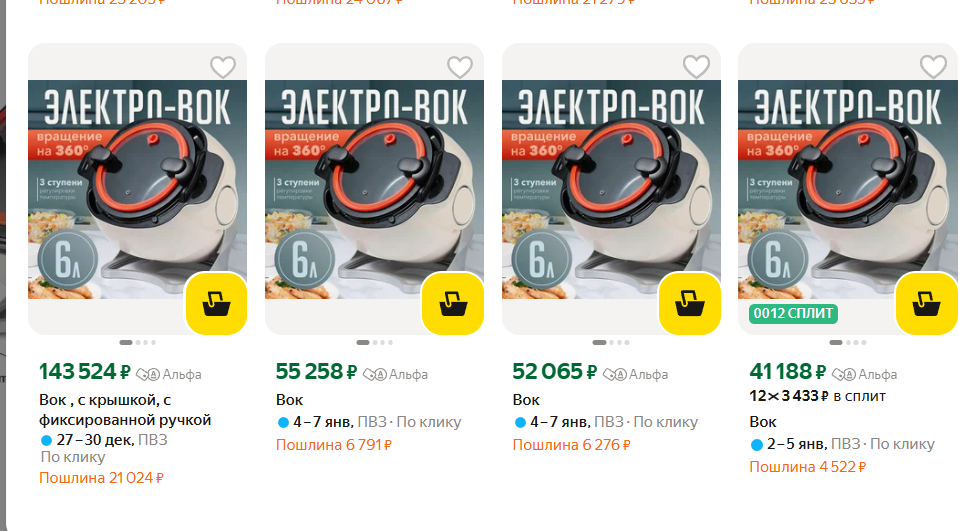Favorite the 143 524 ₽ wok with heart icon
Image resolution: width=959 pixels, height=531 pixels.
point(223,67)
